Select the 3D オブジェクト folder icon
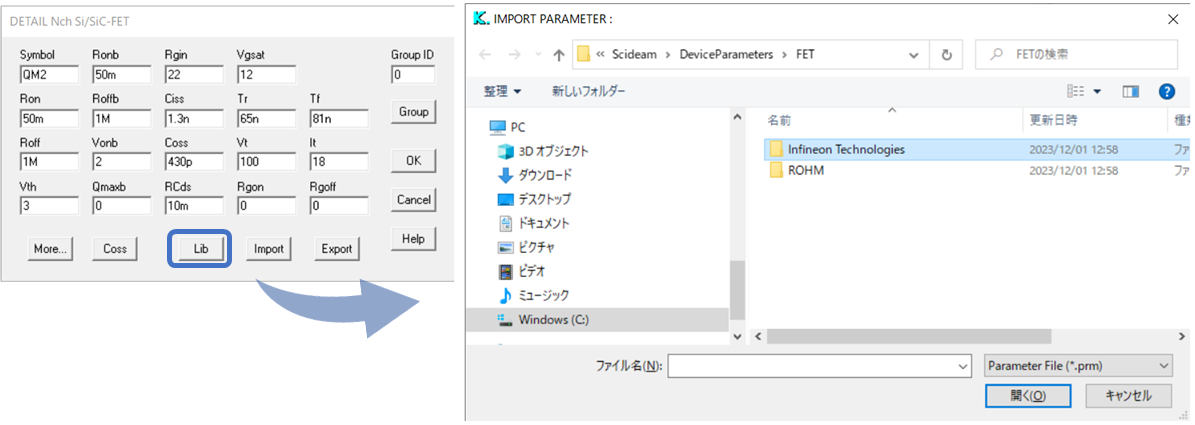The width and height of the screenshot is (1195, 425). point(506,151)
